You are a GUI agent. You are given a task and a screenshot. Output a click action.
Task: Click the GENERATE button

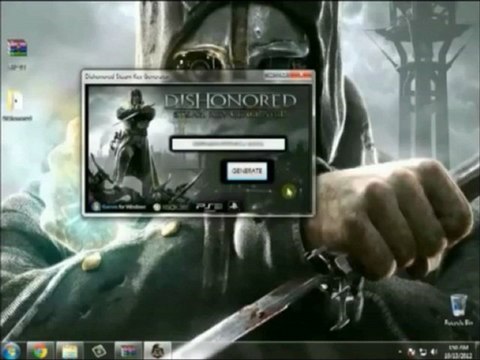247,171
